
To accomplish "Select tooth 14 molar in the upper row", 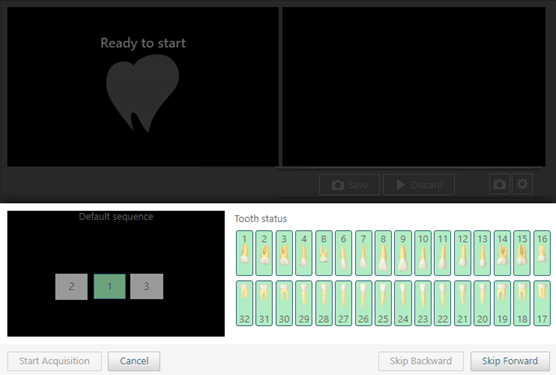I will pos(502,253).
